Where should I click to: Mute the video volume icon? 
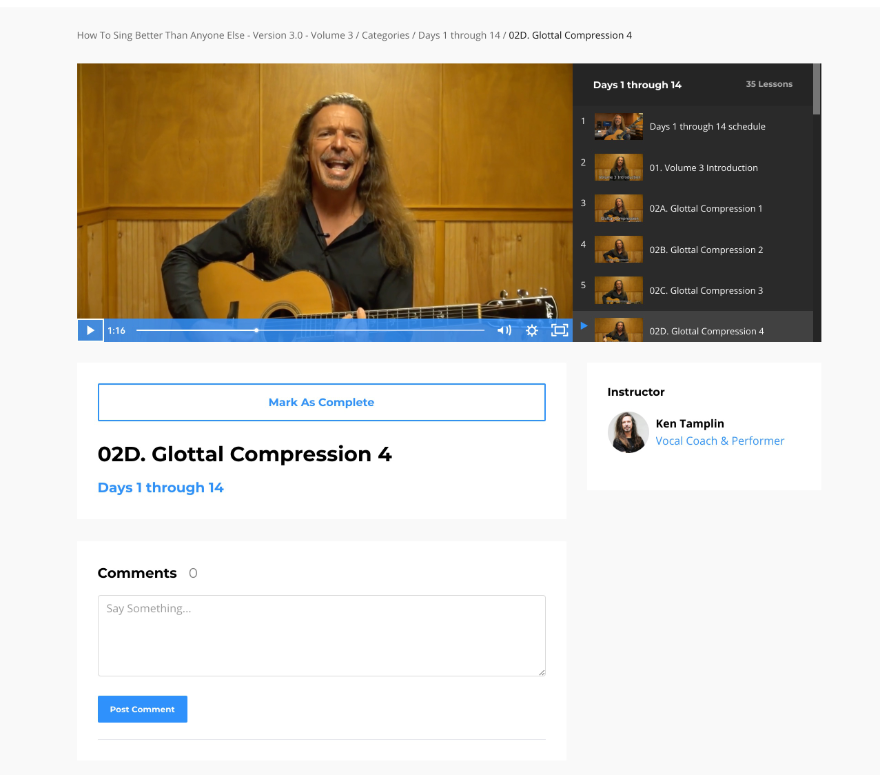[504, 331]
